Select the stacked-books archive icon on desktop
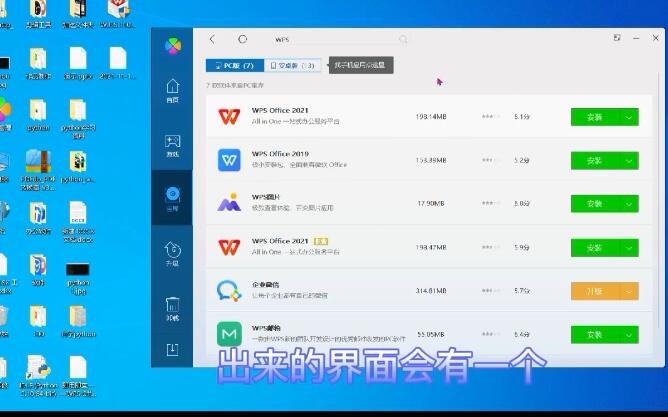 [38, 162]
